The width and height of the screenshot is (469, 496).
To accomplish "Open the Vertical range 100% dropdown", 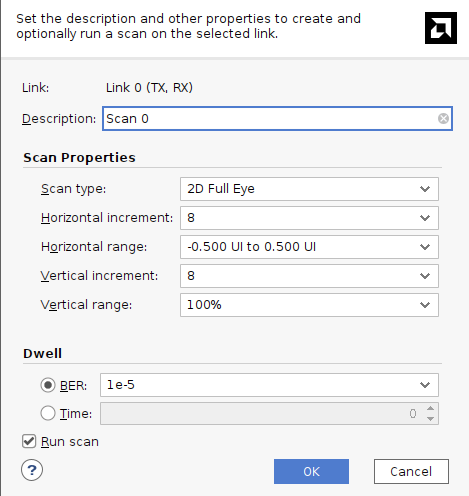I will (309, 305).
